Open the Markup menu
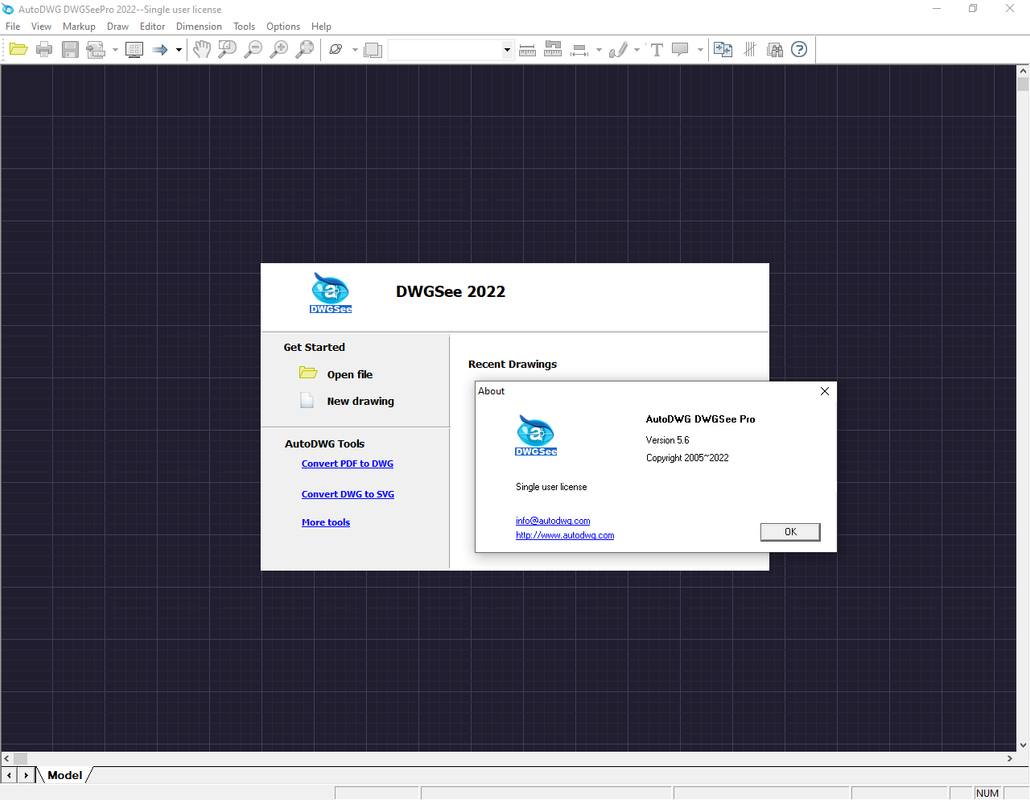 [x=79, y=26]
